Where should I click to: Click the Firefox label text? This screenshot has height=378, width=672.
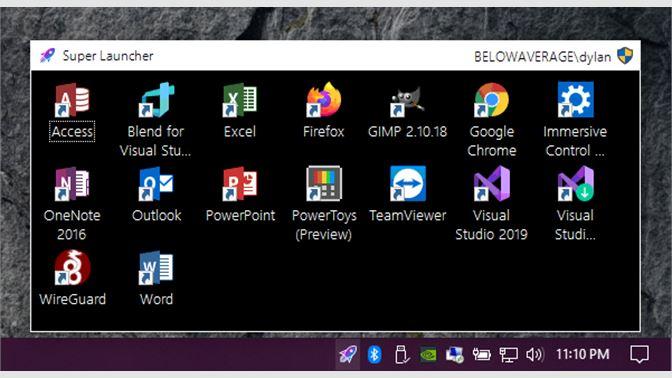point(324,132)
